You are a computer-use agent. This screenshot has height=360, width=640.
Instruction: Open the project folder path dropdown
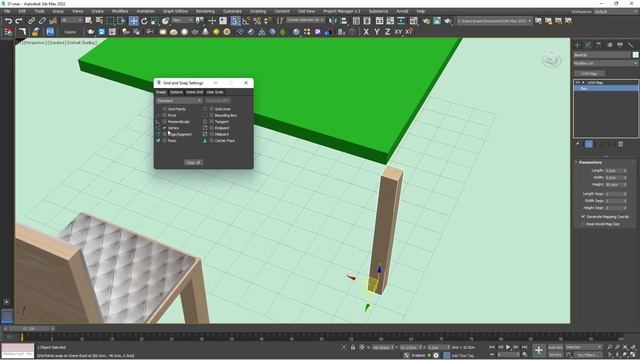[x=494, y=21]
